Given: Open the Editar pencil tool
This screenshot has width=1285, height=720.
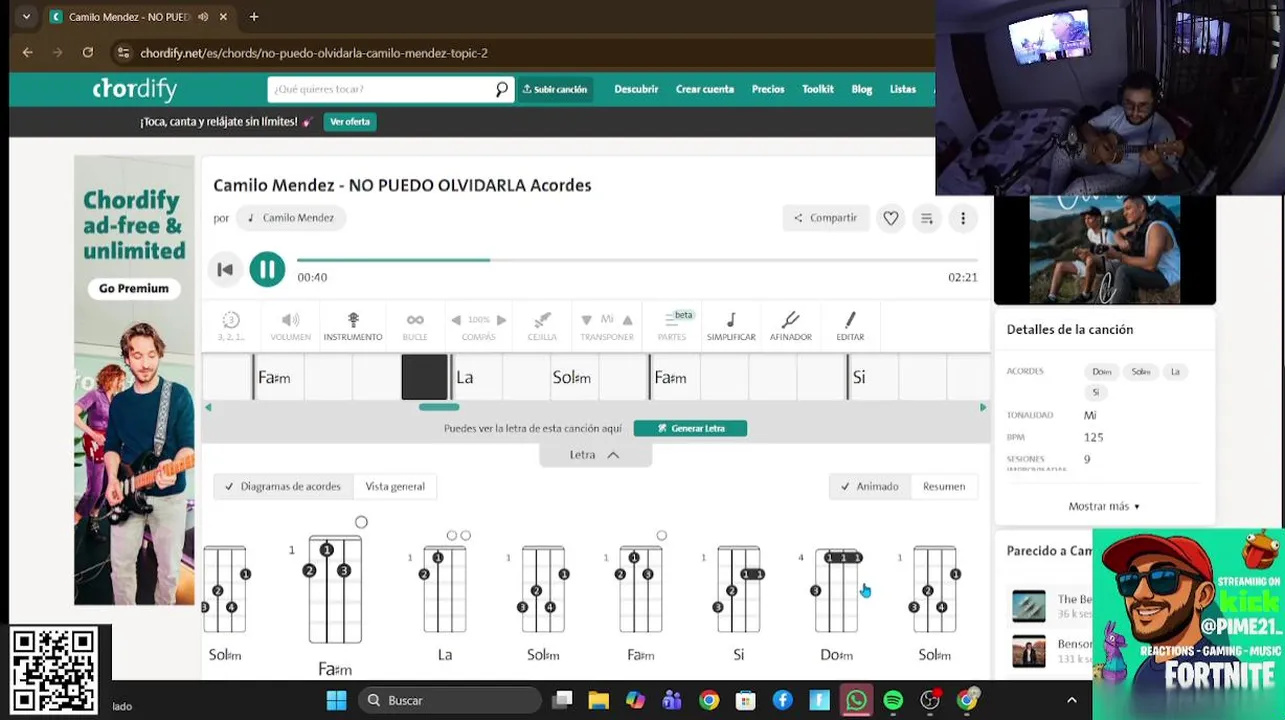Looking at the screenshot, I should (850, 326).
